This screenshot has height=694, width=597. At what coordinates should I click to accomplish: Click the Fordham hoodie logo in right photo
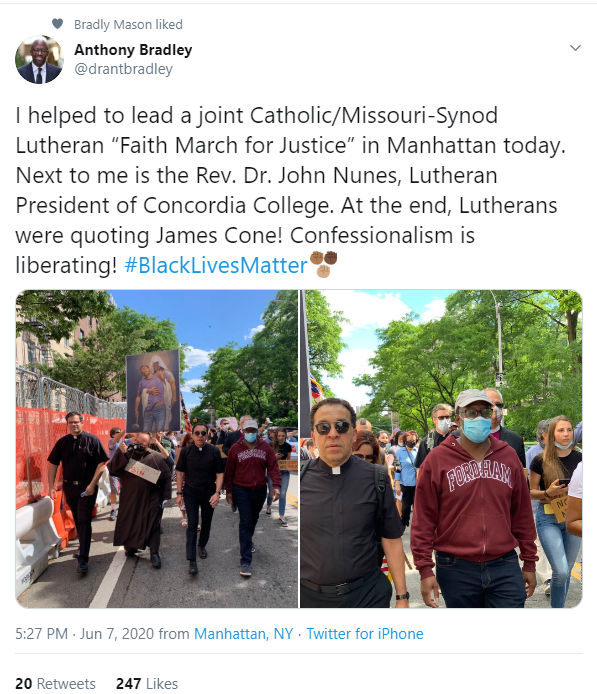479,478
